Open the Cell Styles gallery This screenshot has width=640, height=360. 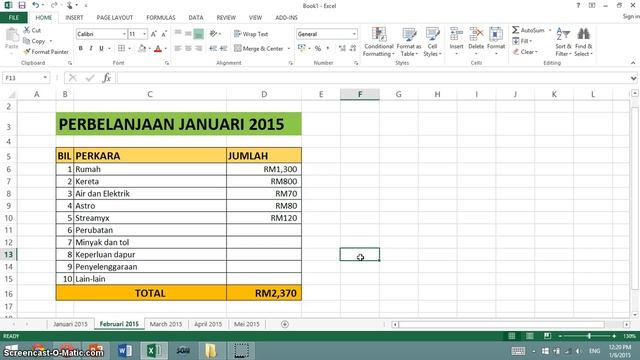pos(432,42)
